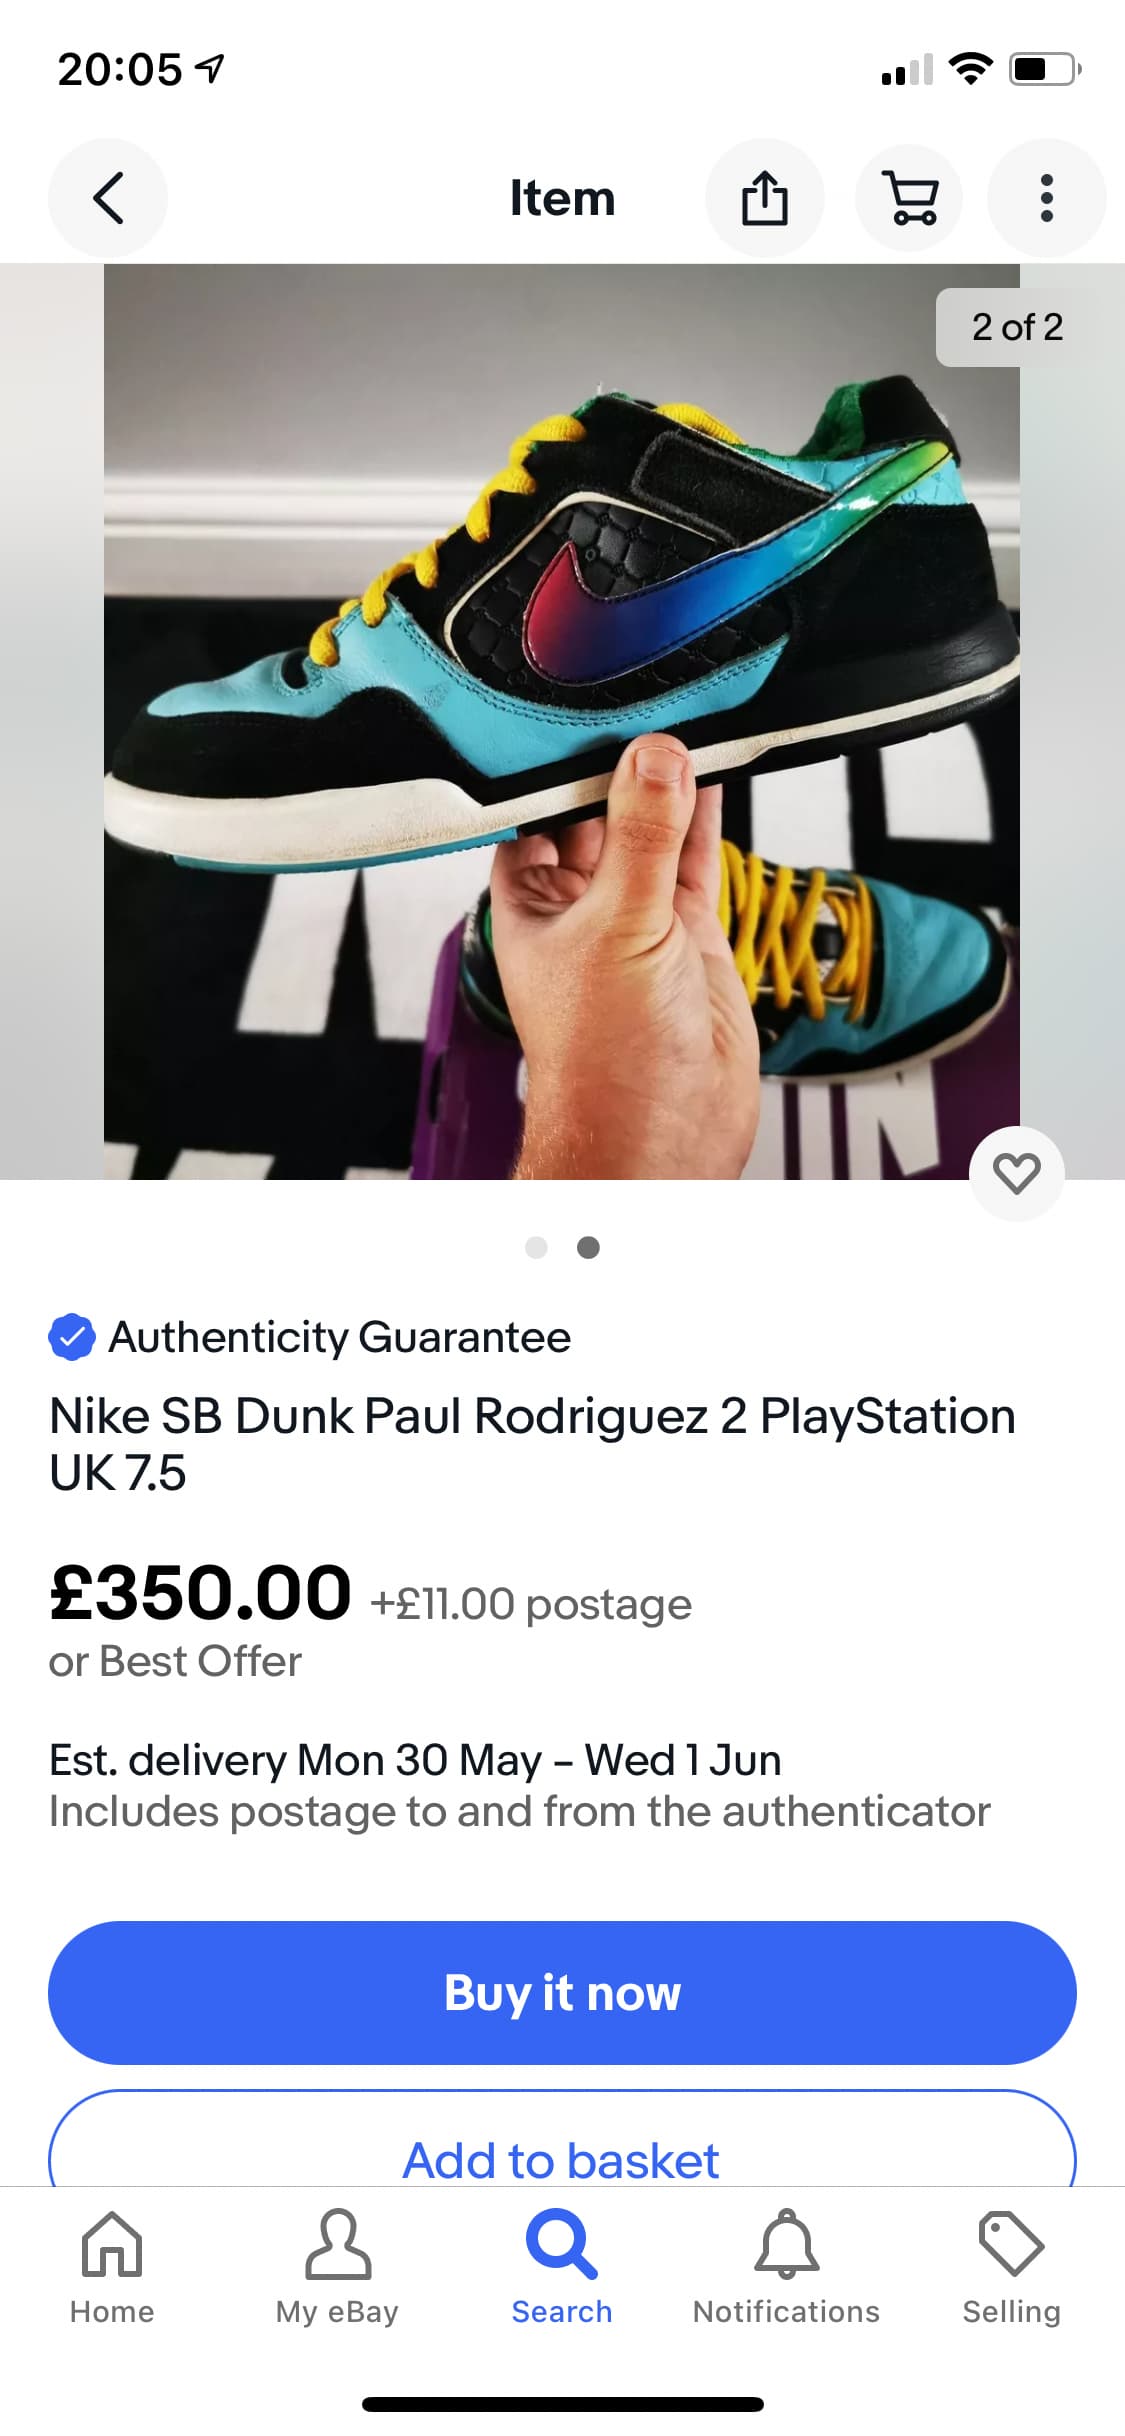Open Notifications bell tab
The width and height of the screenshot is (1125, 2436).
[x=787, y=2267]
